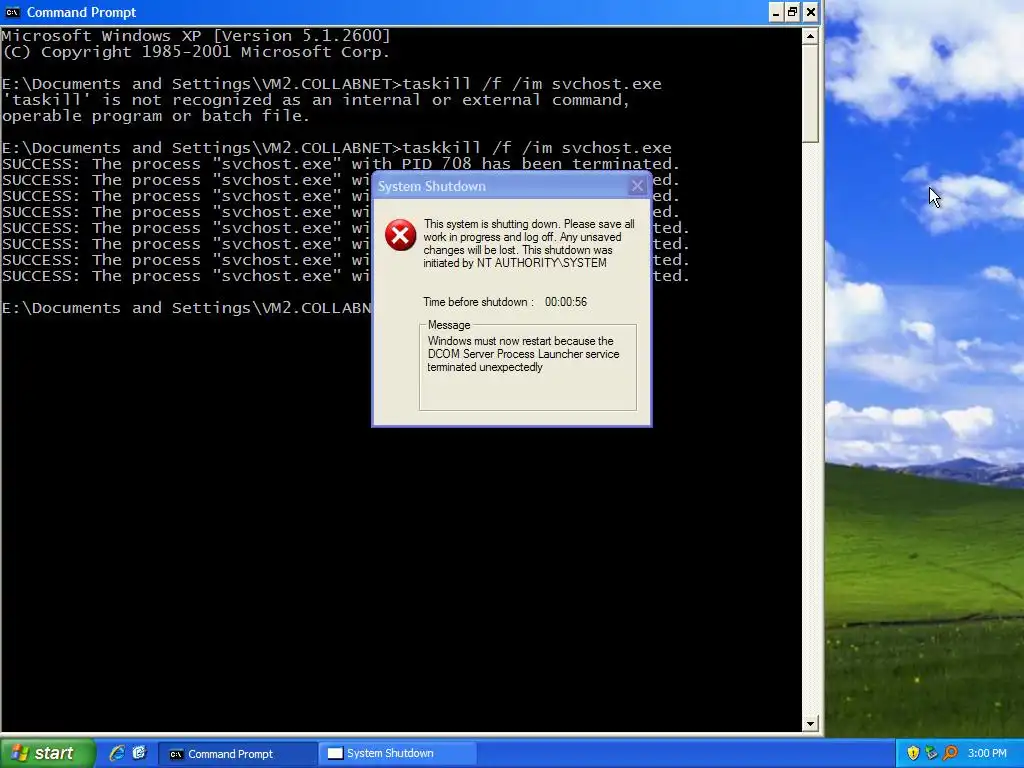
Task: Open the Command Prompt title bar system icon
Action: click(x=12, y=12)
